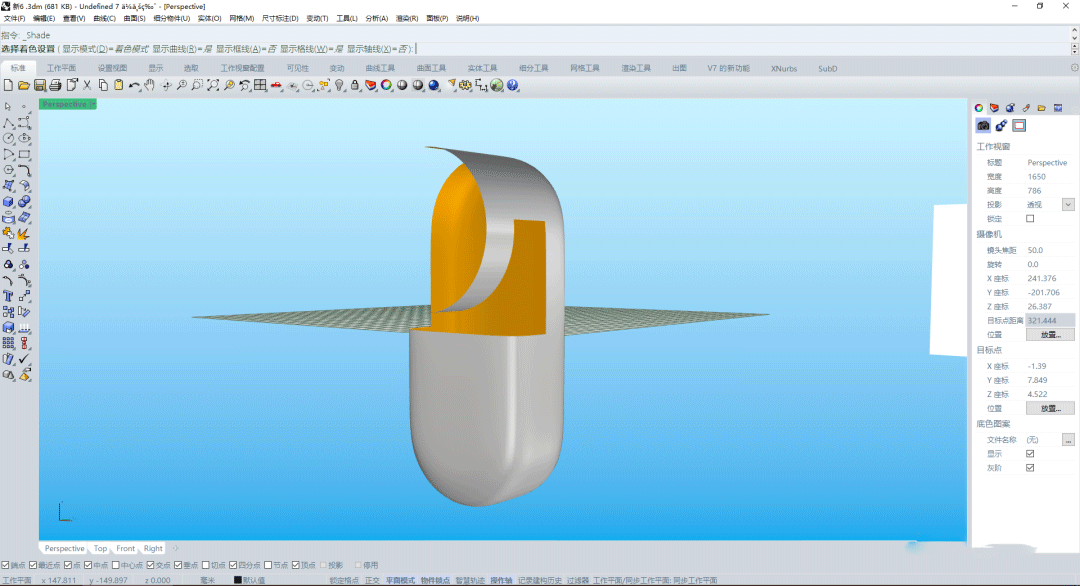Click the camera 放置... button
1080x586 pixels.
(1050, 335)
